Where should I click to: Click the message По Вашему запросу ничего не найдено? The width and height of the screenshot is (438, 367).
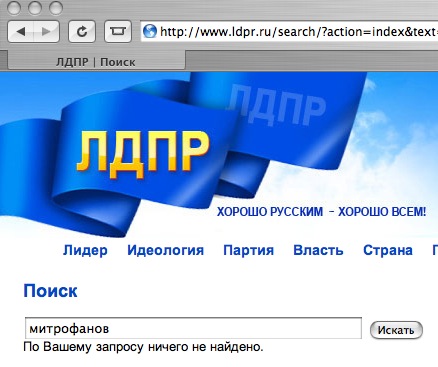tap(143, 347)
